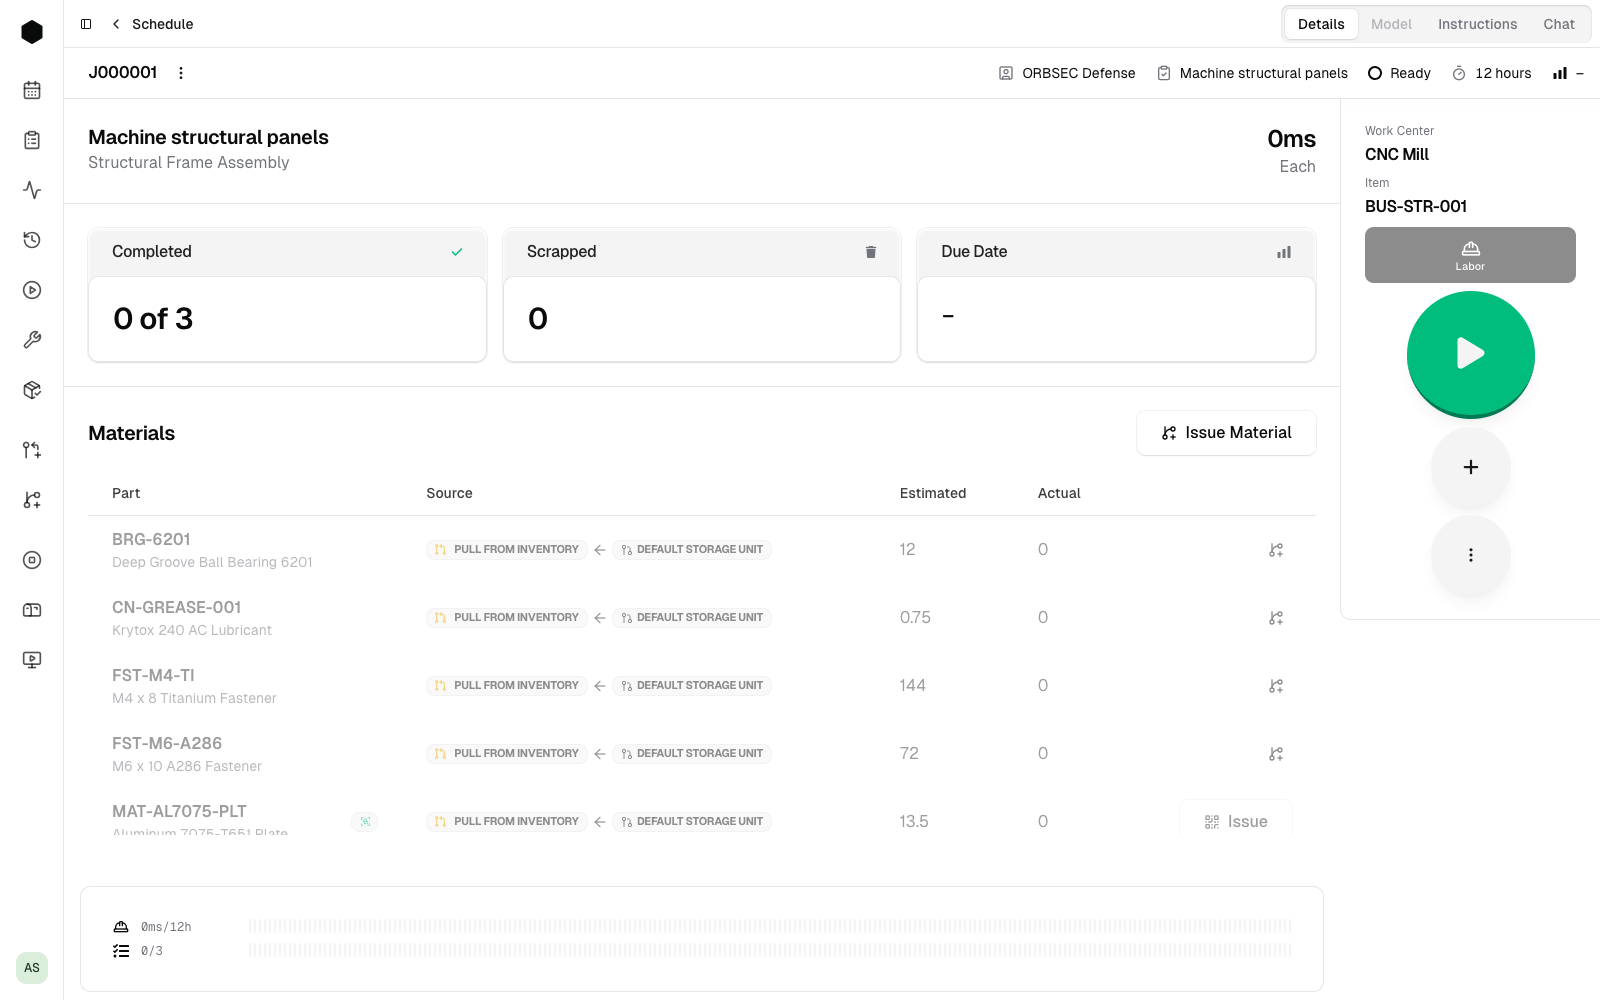
Task: Click the BUS-STR-001 item code
Action: pos(1416,206)
